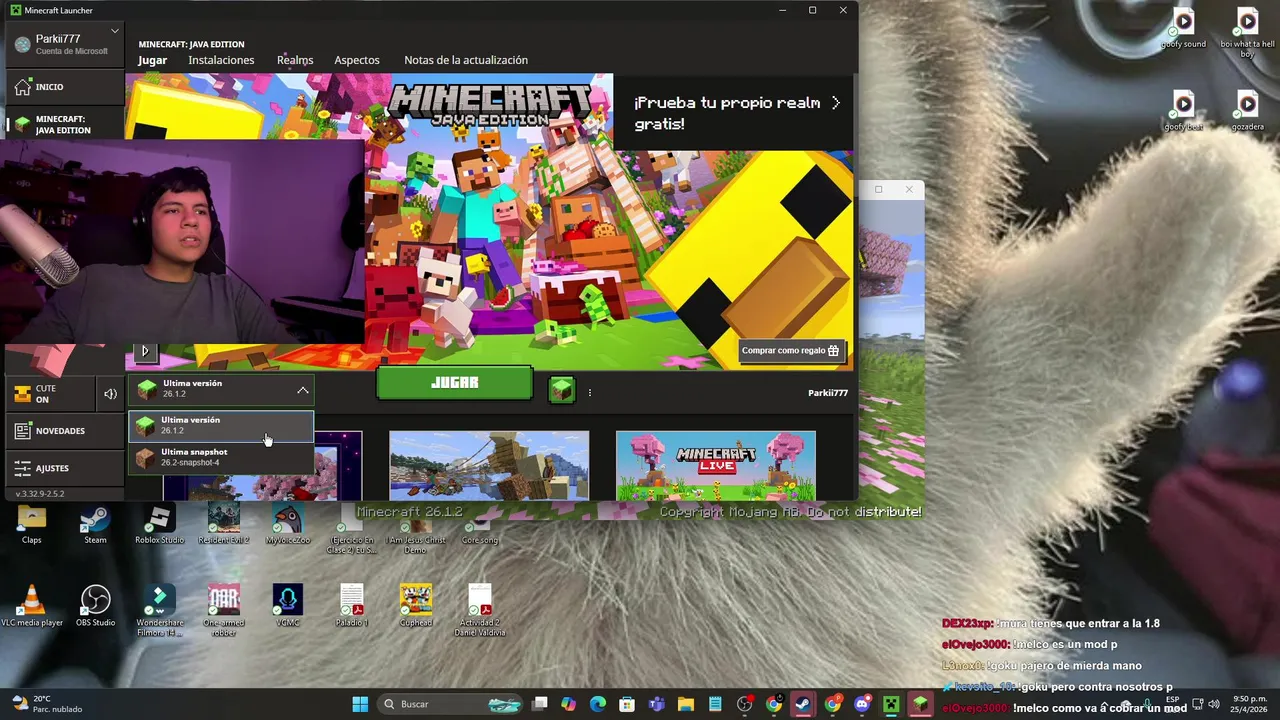Toggle the CUTE ON setting
This screenshot has height=720, width=1280.
pyautogui.click(x=50, y=394)
